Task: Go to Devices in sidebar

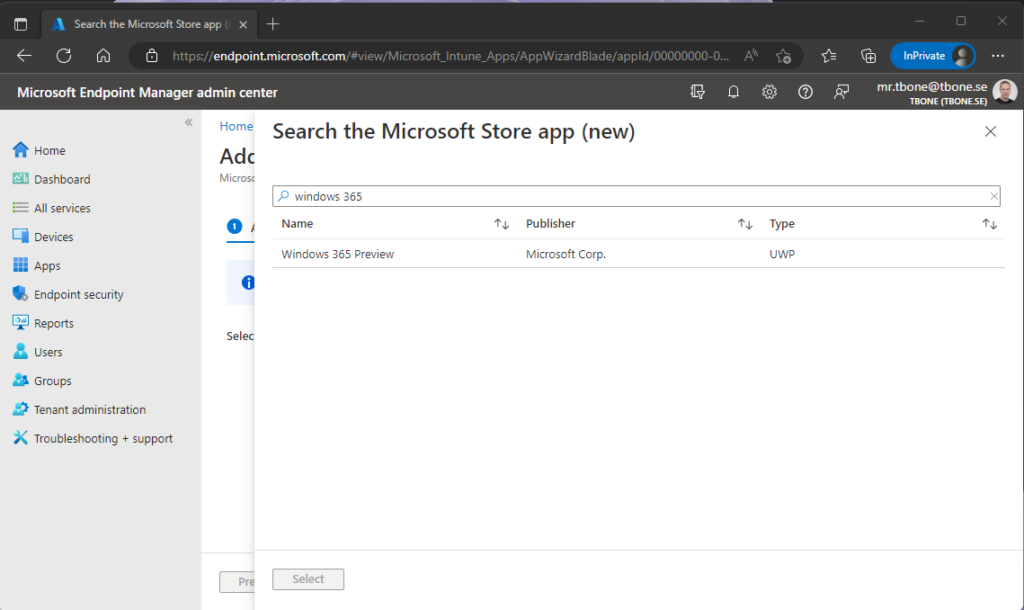Action: [43, 236]
